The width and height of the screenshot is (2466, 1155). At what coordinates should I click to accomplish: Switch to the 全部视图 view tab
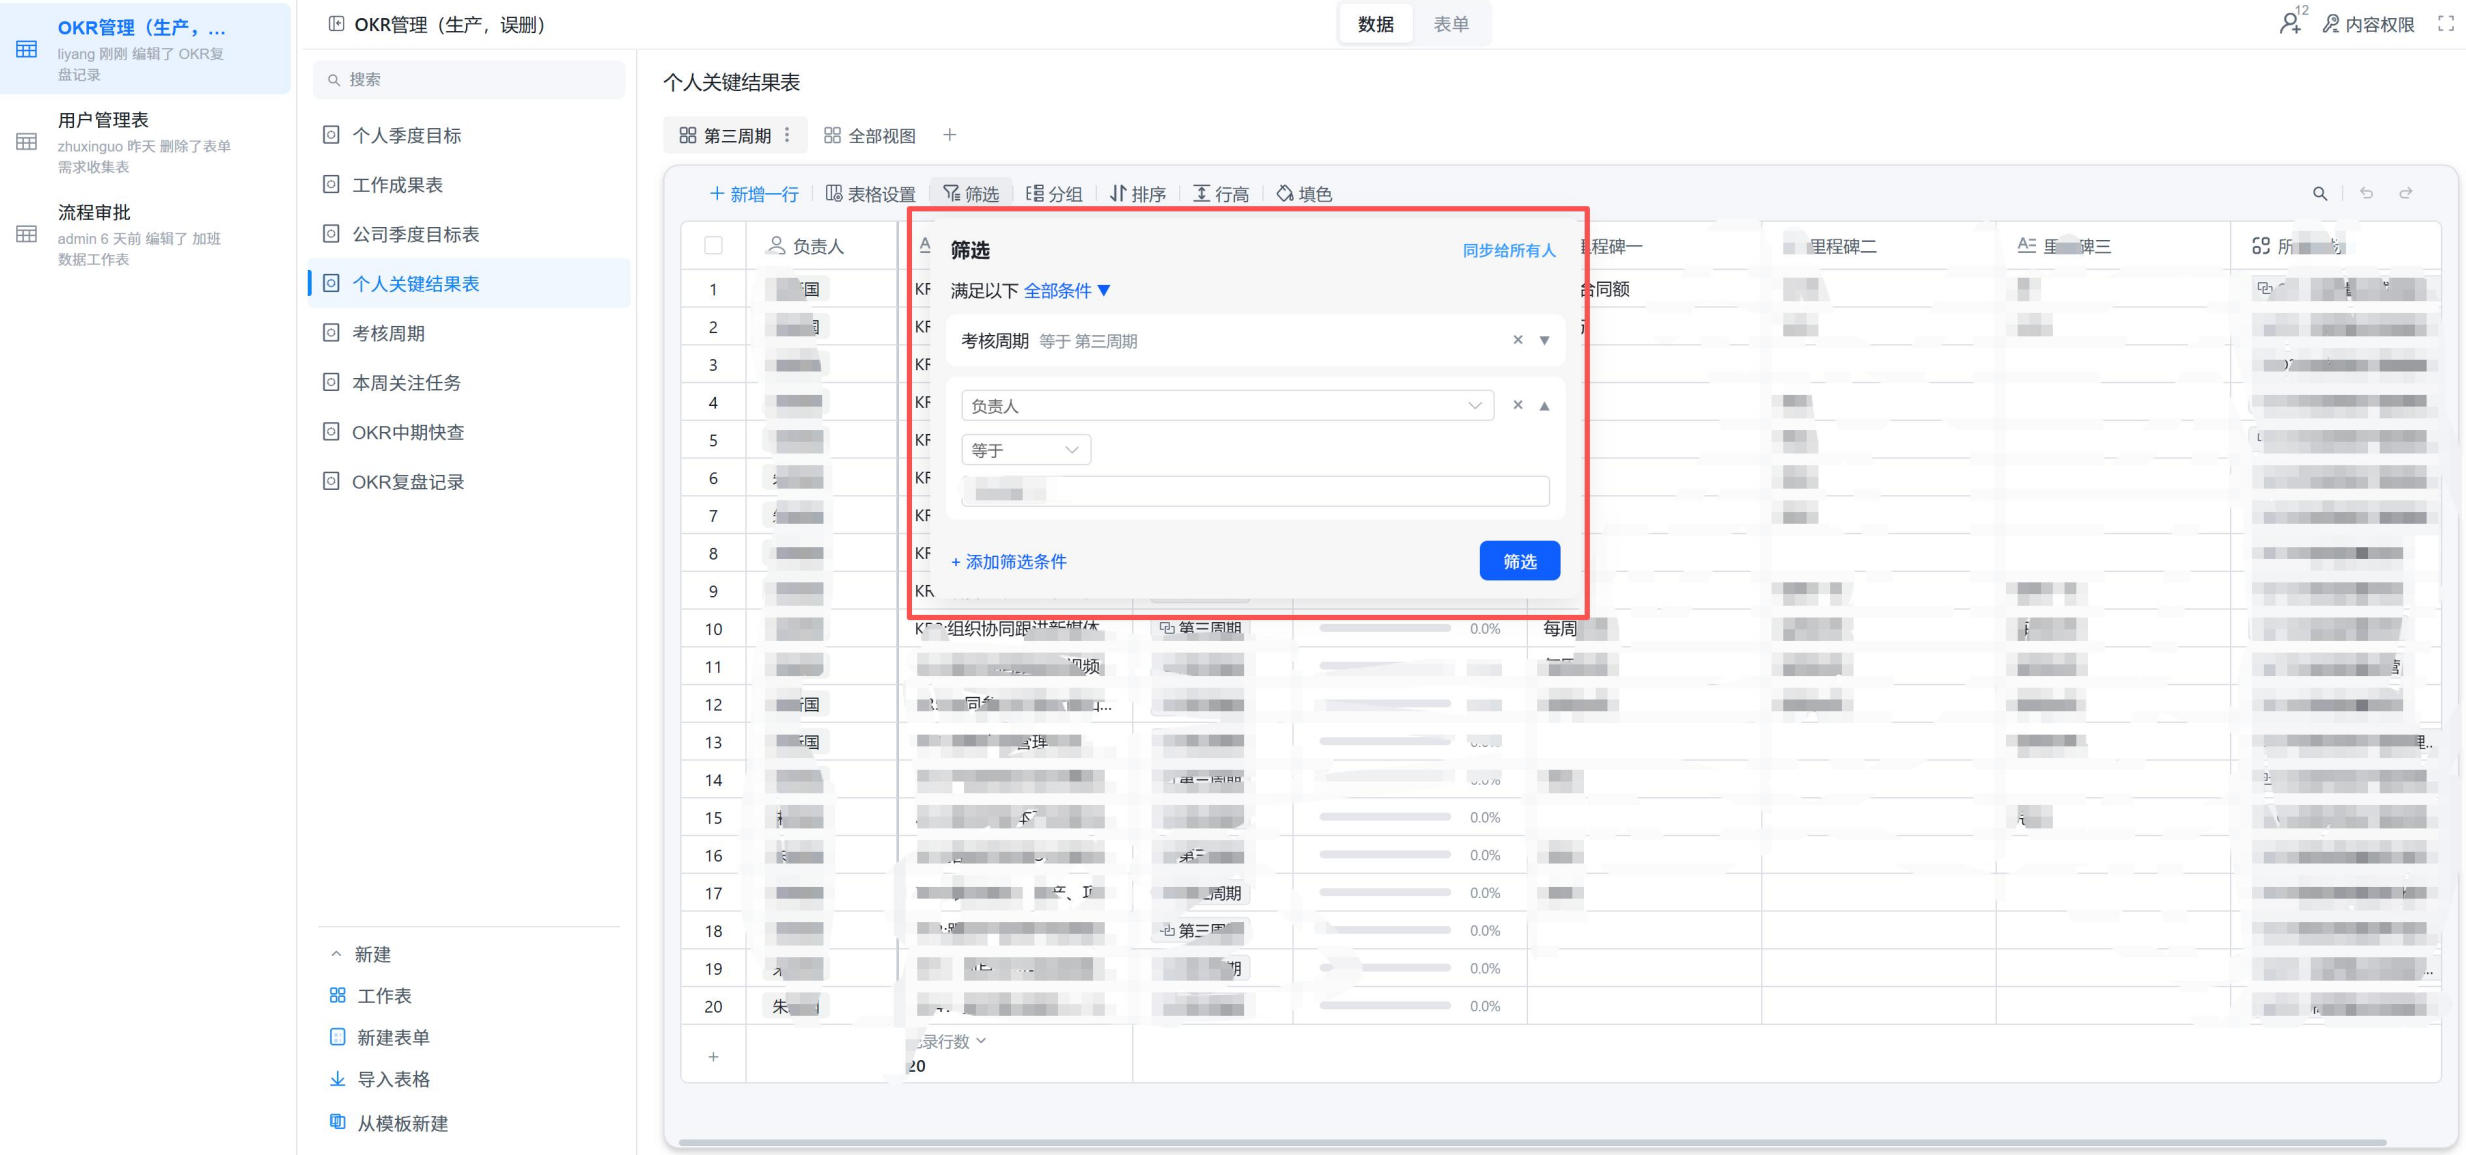pyautogui.click(x=869, y=136)
